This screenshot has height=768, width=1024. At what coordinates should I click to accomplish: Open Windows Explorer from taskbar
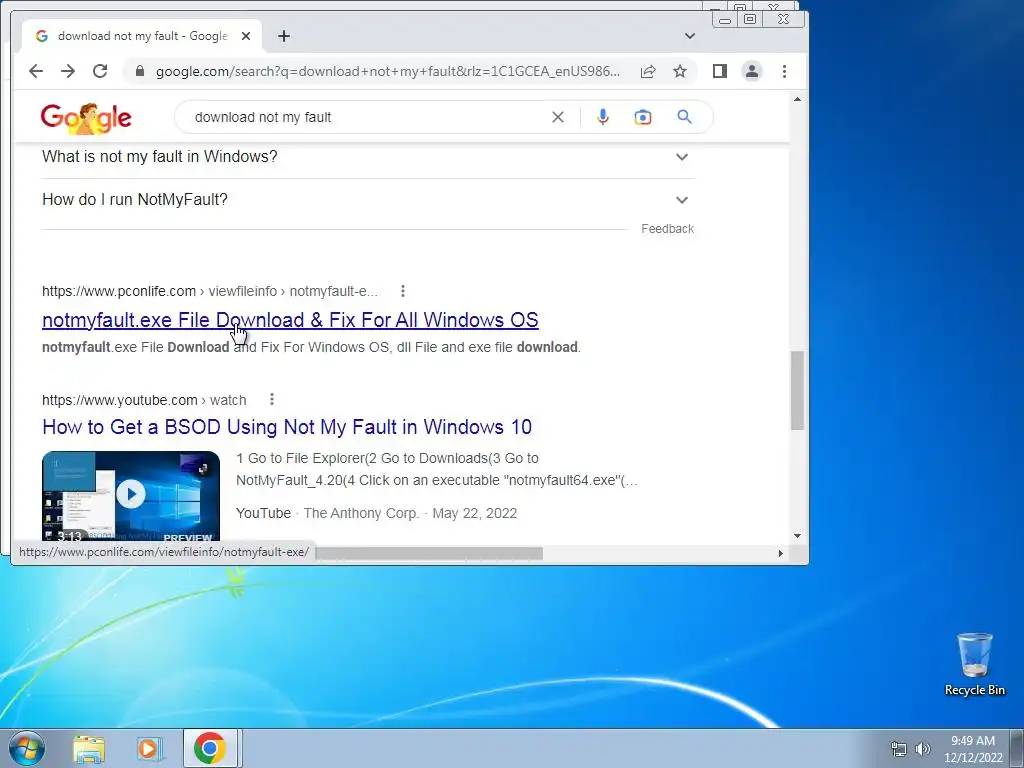coord(89,748)
